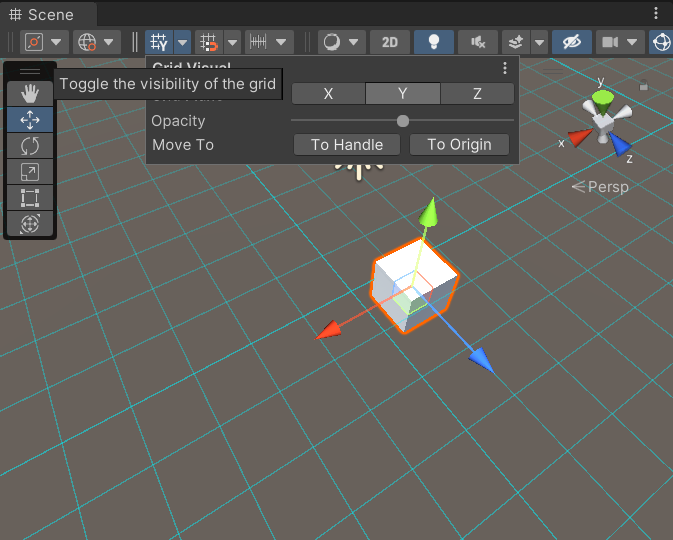673x540 pixels.
Task: Click the global handle rotation icon
Action: pos(87,42)
